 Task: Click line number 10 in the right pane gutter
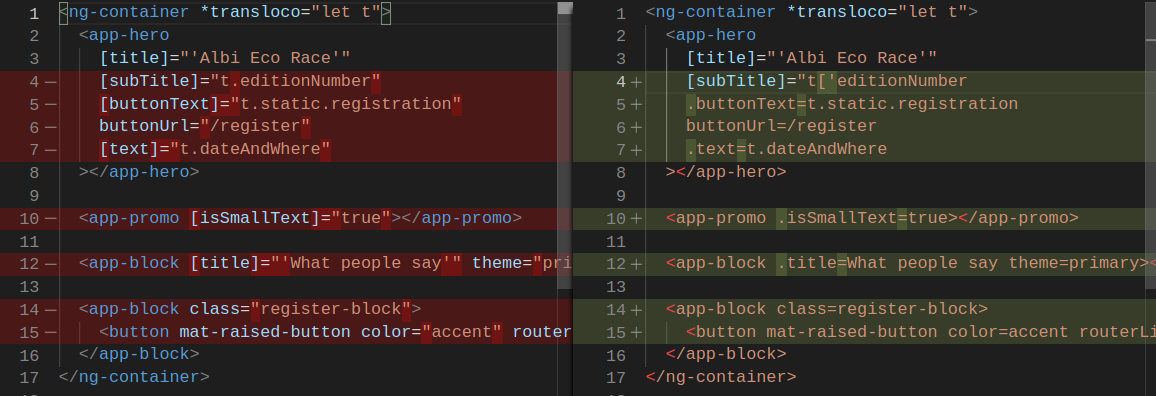point(616,218)
